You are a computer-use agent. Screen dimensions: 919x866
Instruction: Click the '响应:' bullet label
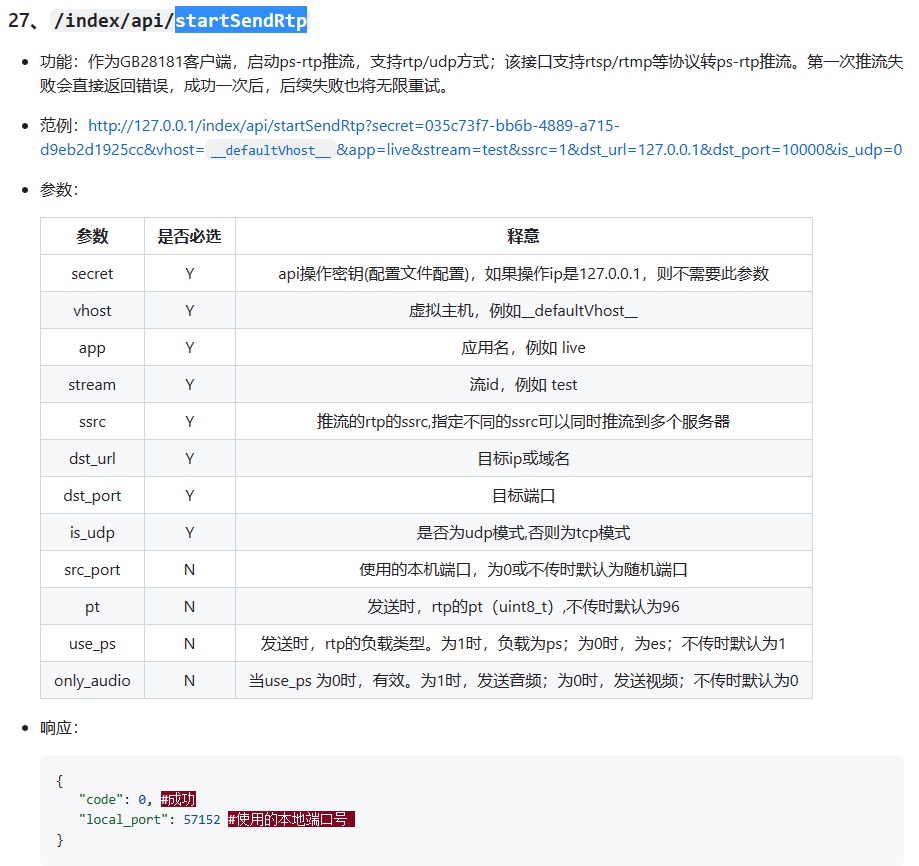coord(59,728)
